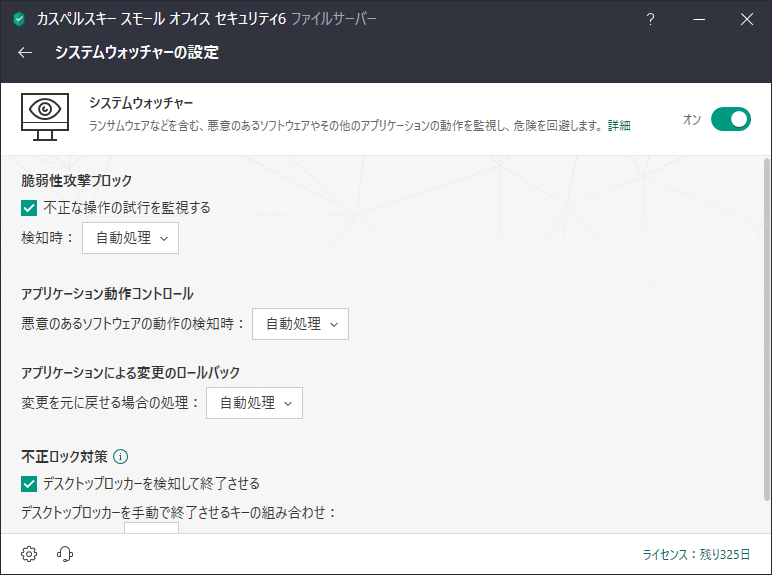The height and width of the screenshot is (575, 772).
Task: Click the アプリケーションによる変更のロールバック heading
Action: coord(130,373)
